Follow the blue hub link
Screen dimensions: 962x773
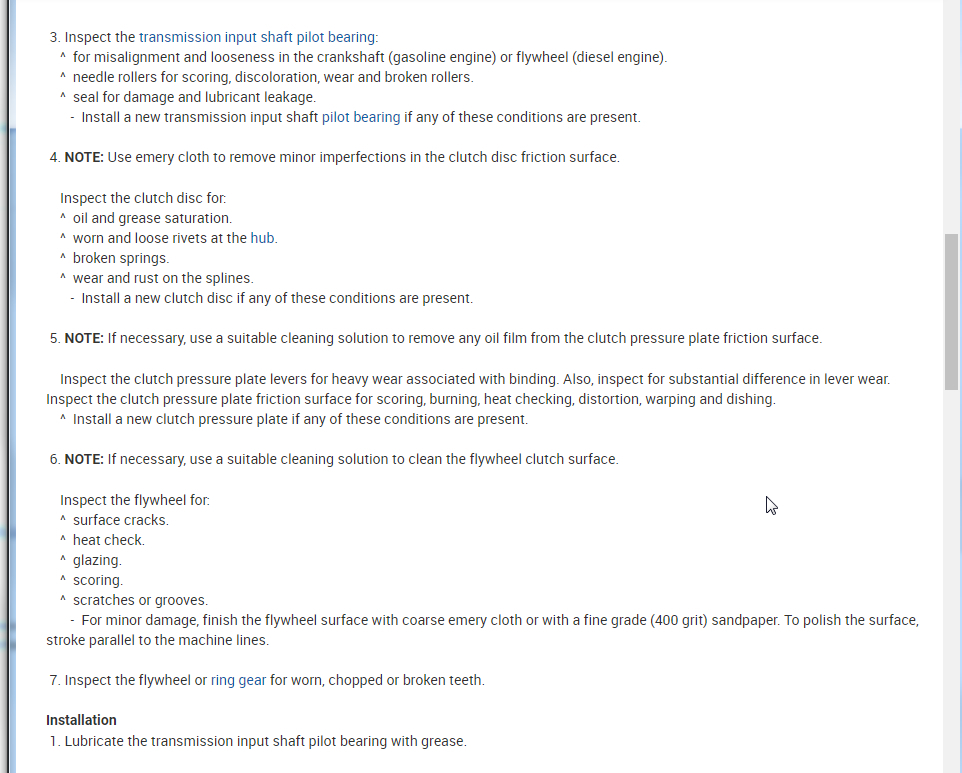point(262,238)
